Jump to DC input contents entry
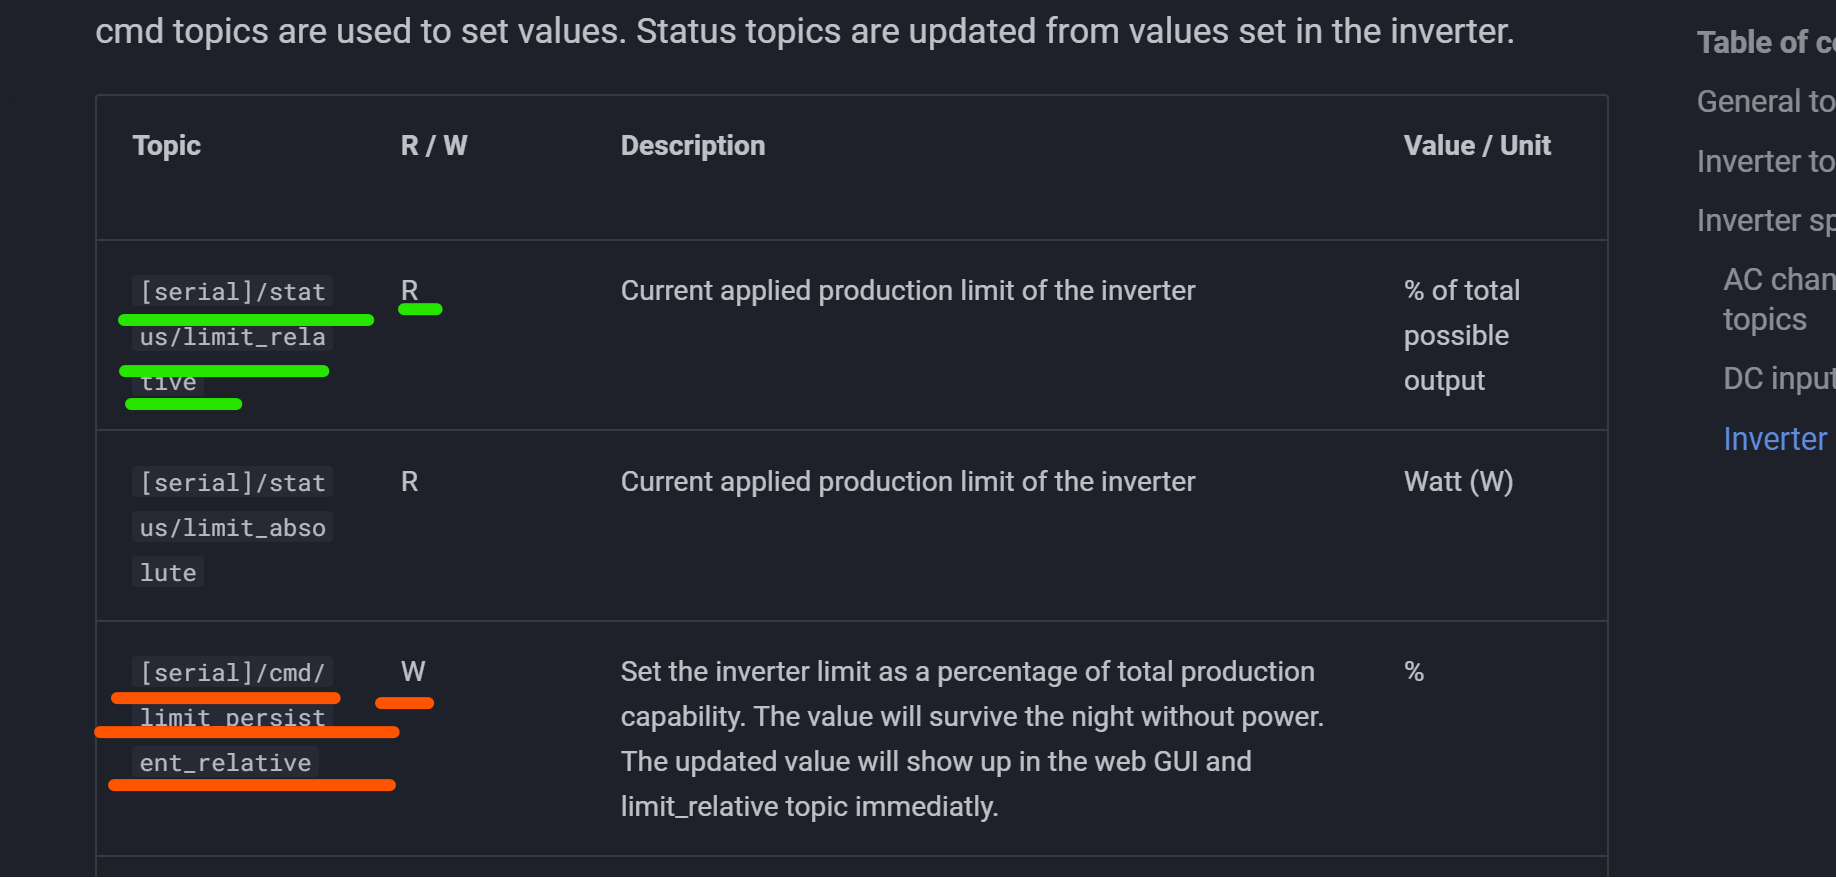Screen dimensions: 1836x878 point(1779,378)
